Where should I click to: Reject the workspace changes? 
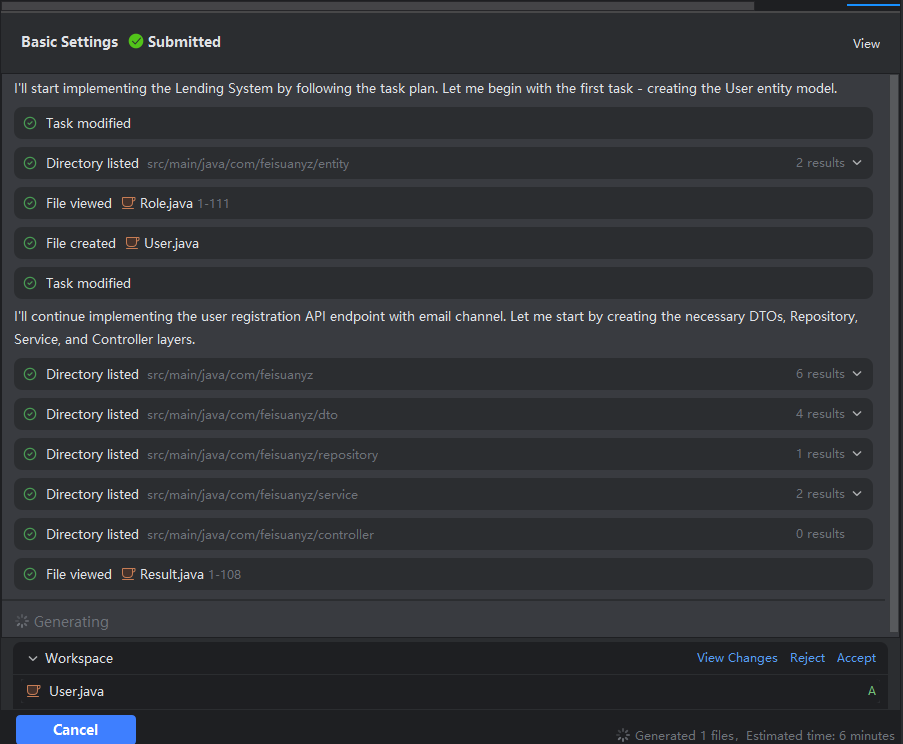[807, 658]
